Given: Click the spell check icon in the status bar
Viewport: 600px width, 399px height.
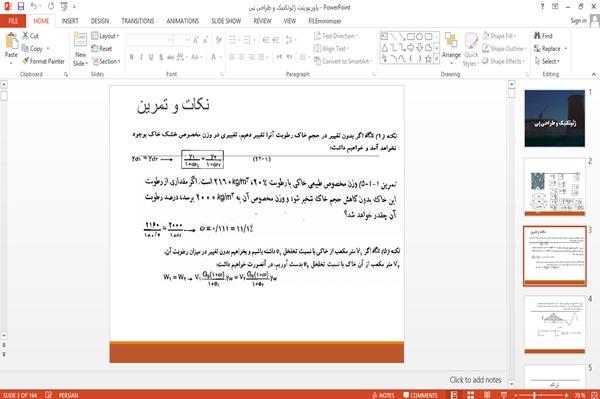Looking at the screenshot, I should tap(49, 395).
